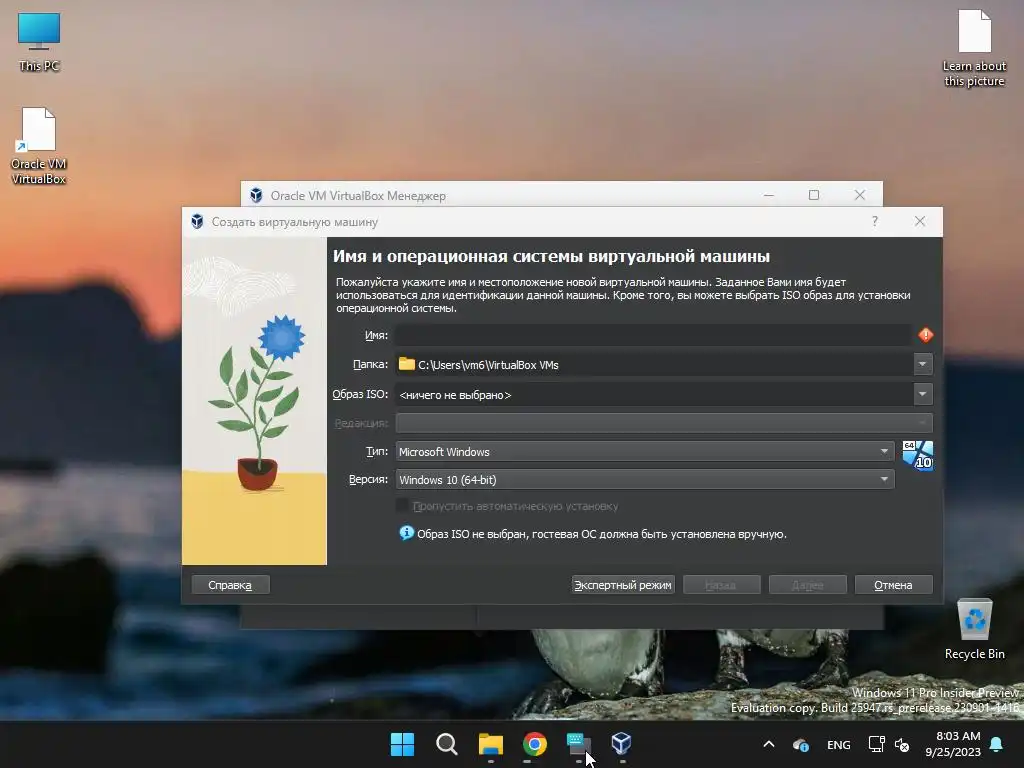This screenshot has height=768, width=1024.
Task: Open network status tray icon
Action: tap(876, 744)
